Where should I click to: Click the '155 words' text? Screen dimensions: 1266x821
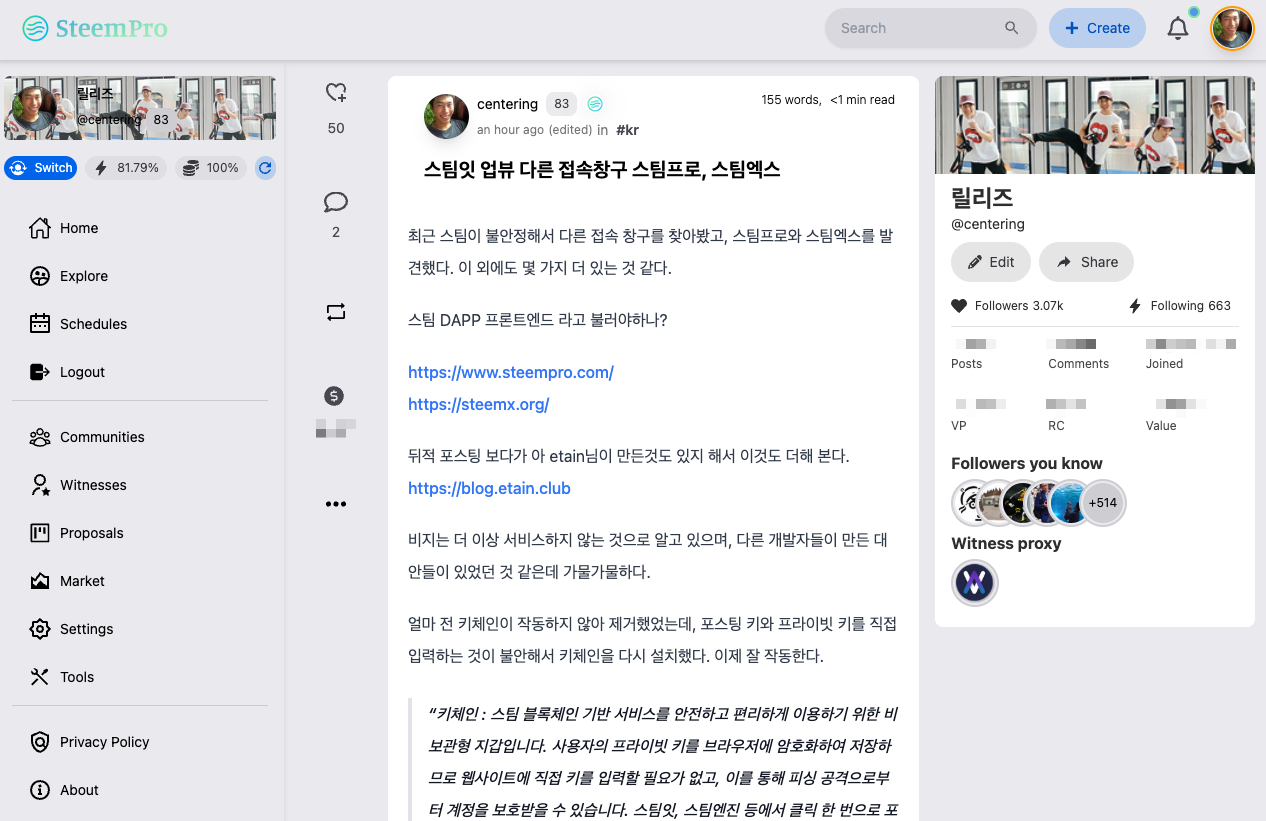791,100
